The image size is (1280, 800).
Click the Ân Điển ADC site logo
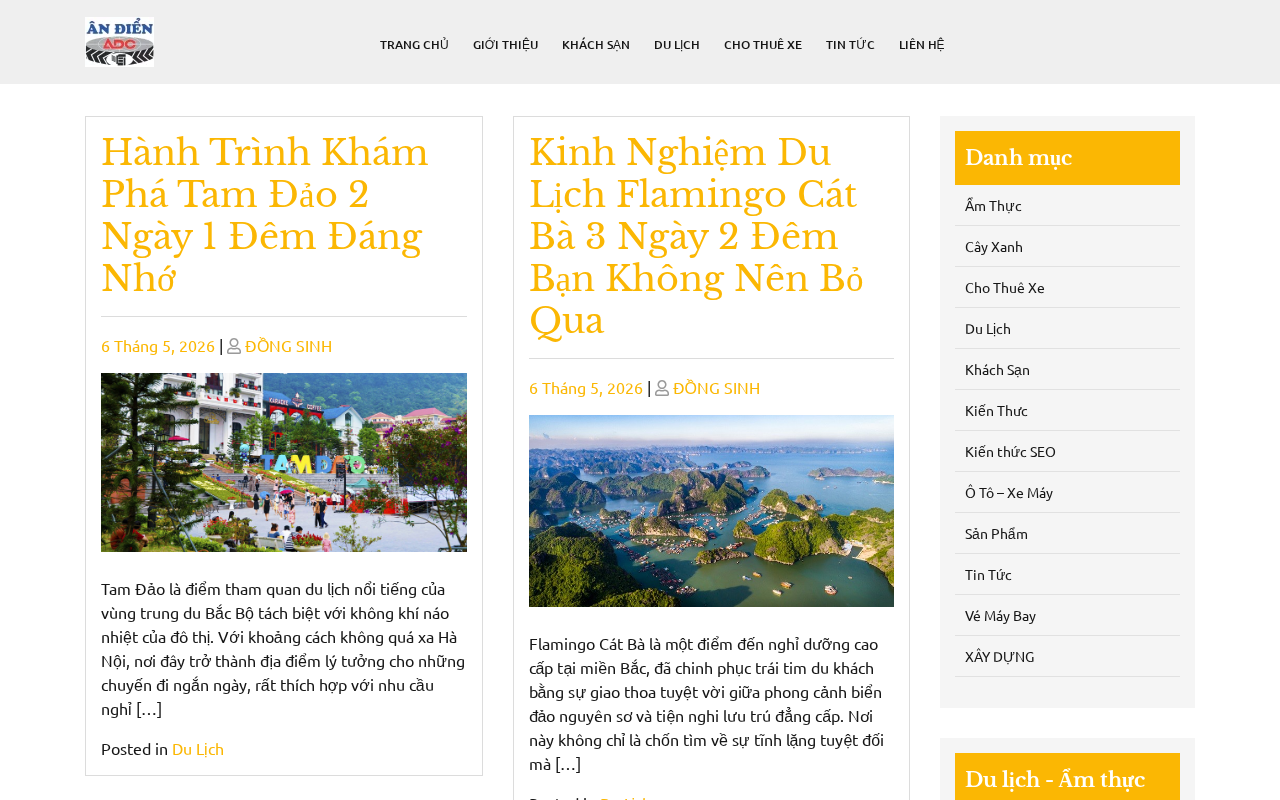pos(120,42)
